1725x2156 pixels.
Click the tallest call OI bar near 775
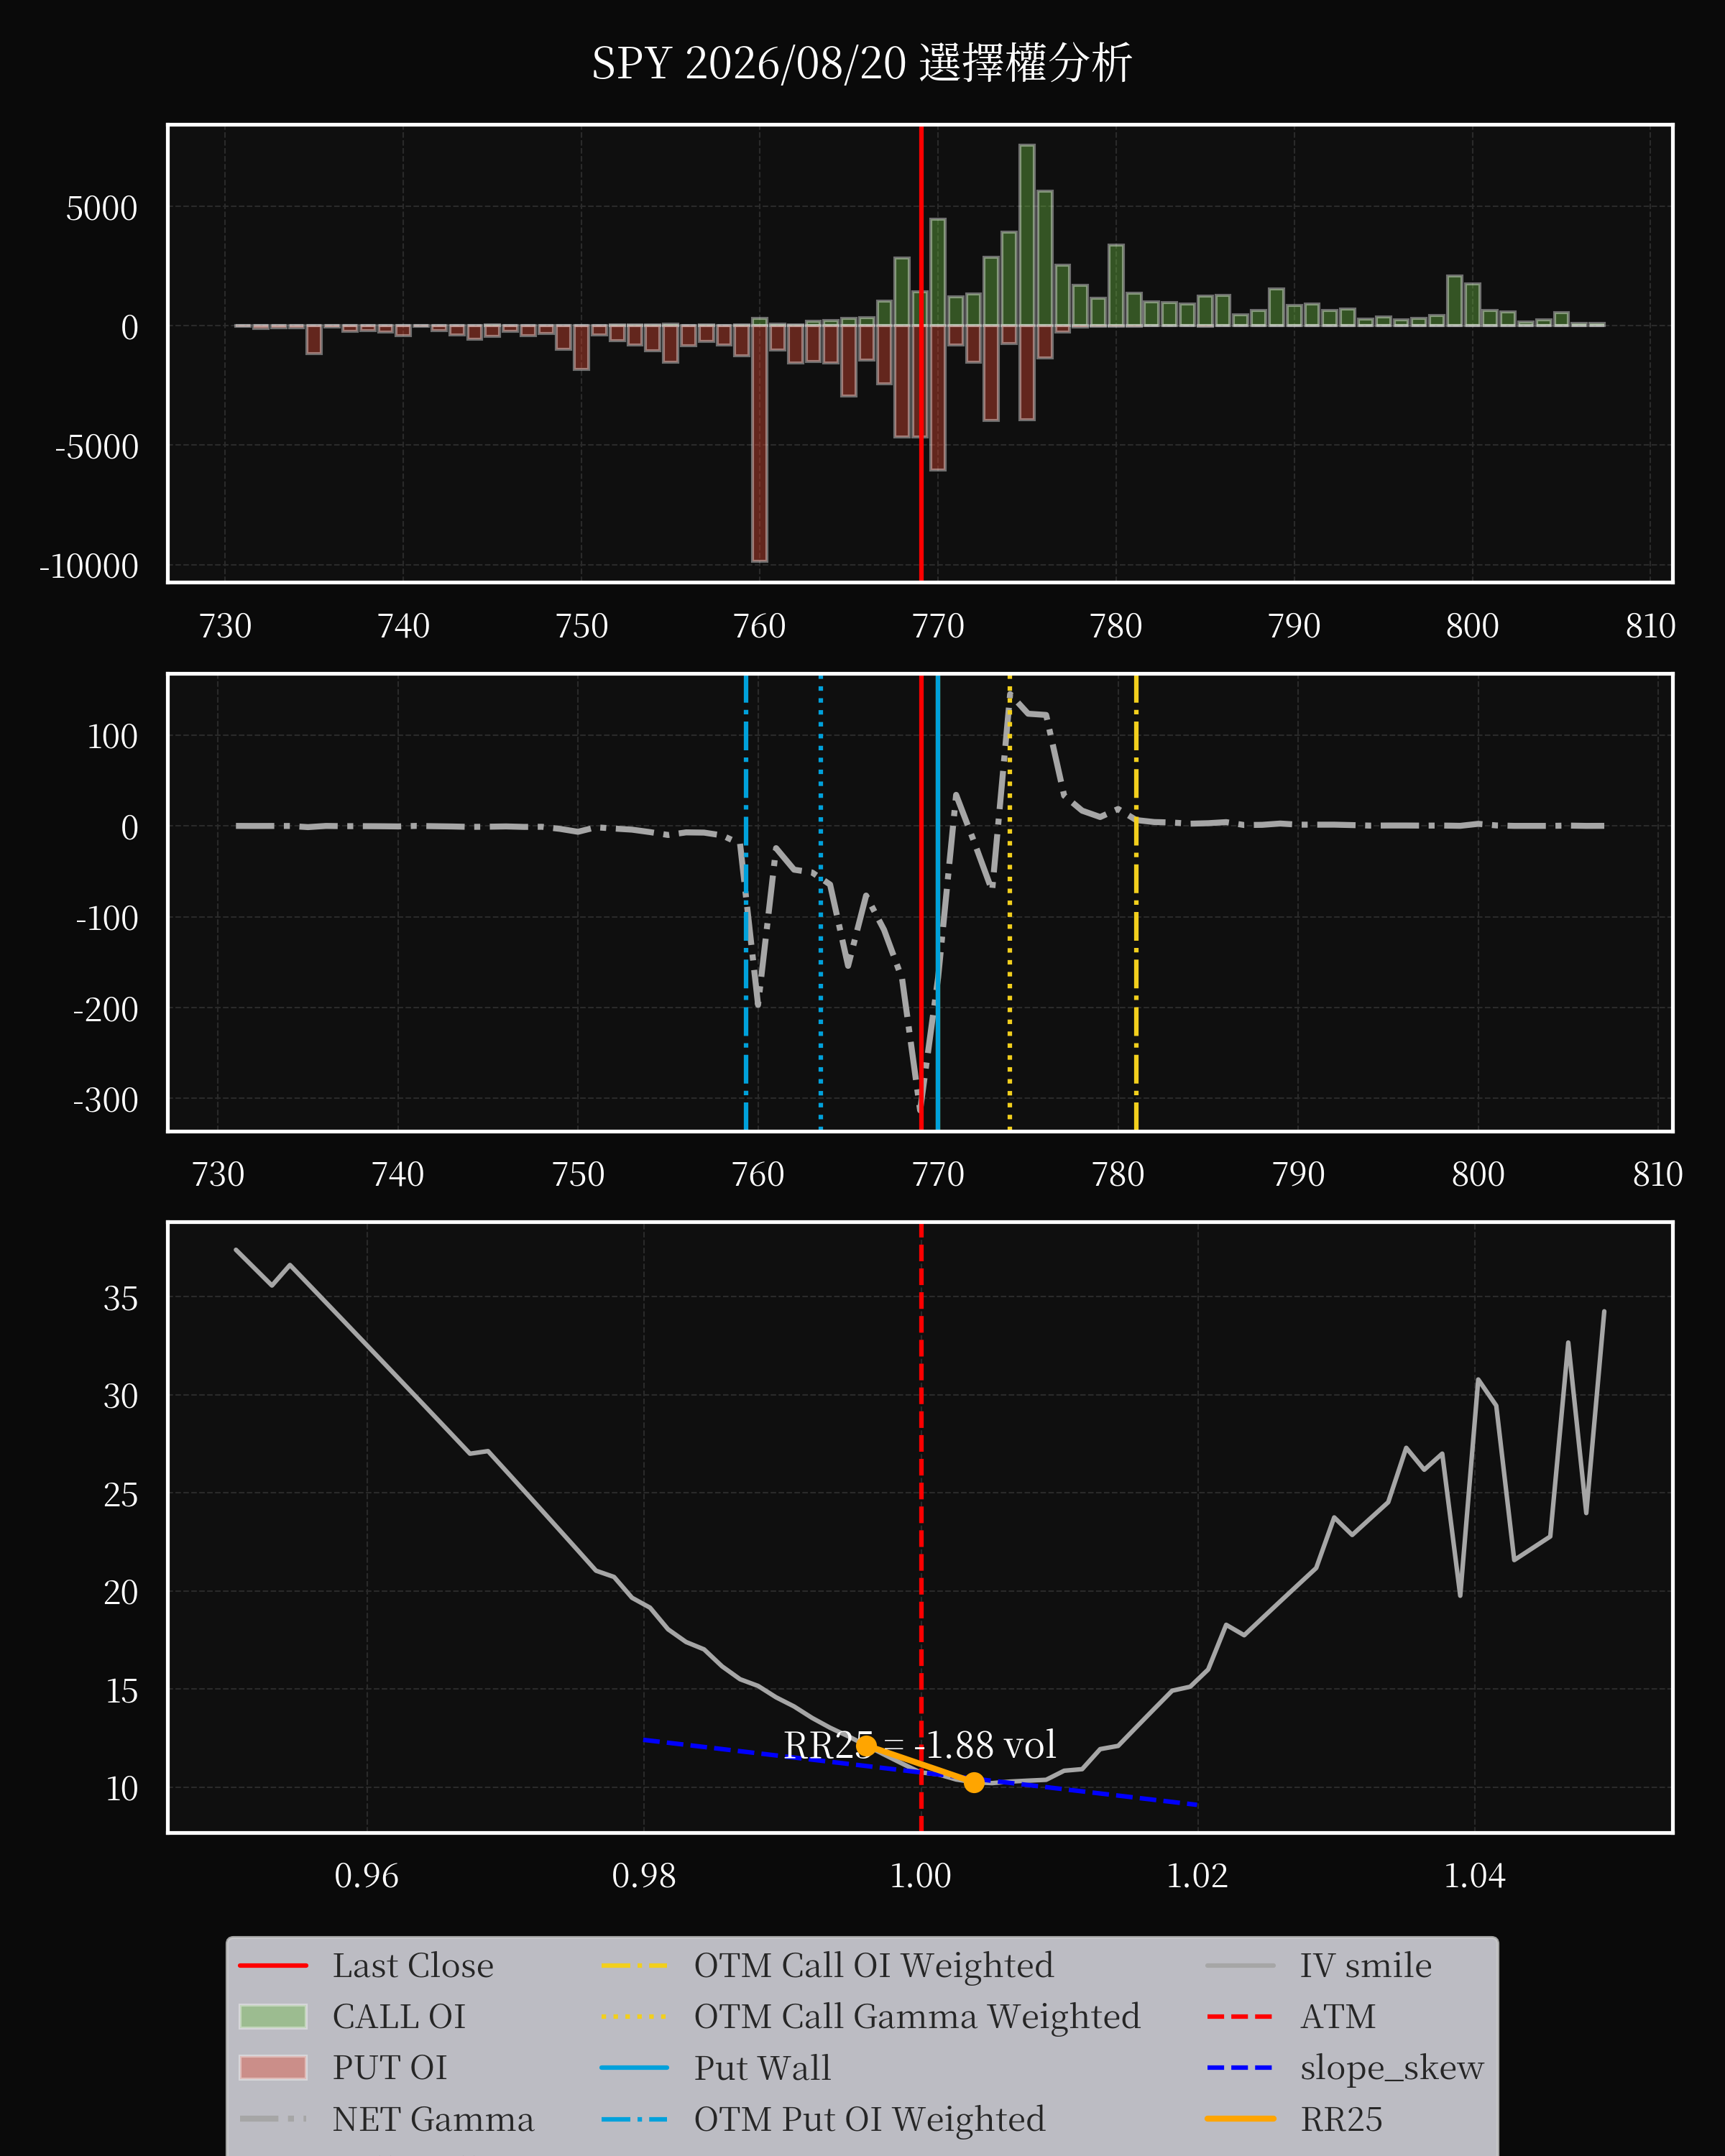coord(1027,236)
